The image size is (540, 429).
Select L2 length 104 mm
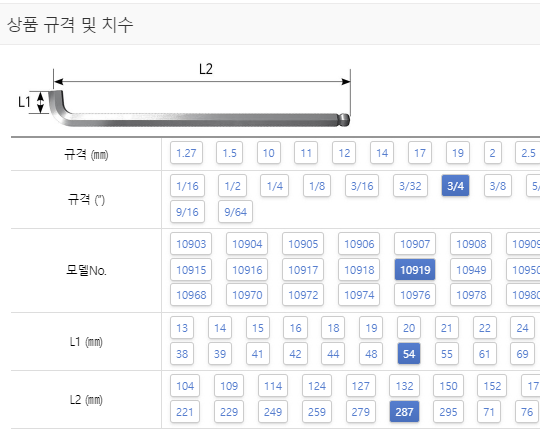(185, 386)
